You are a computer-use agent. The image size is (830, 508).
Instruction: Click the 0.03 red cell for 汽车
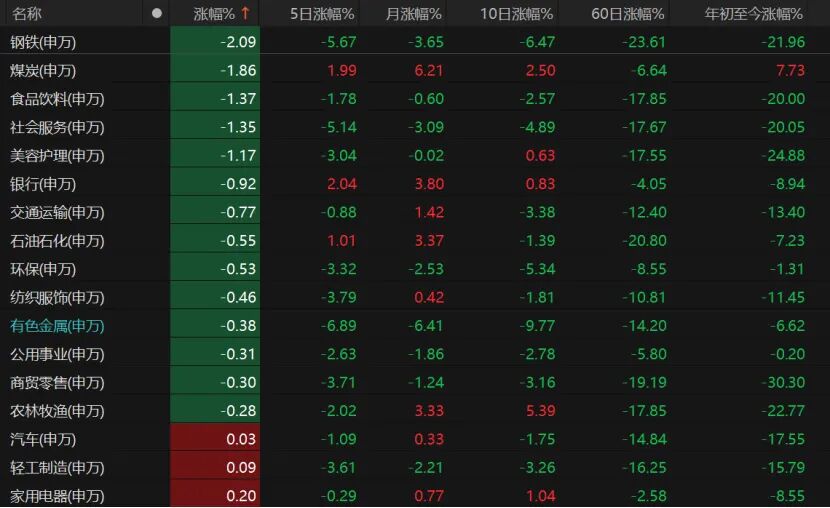pos(215,439)
